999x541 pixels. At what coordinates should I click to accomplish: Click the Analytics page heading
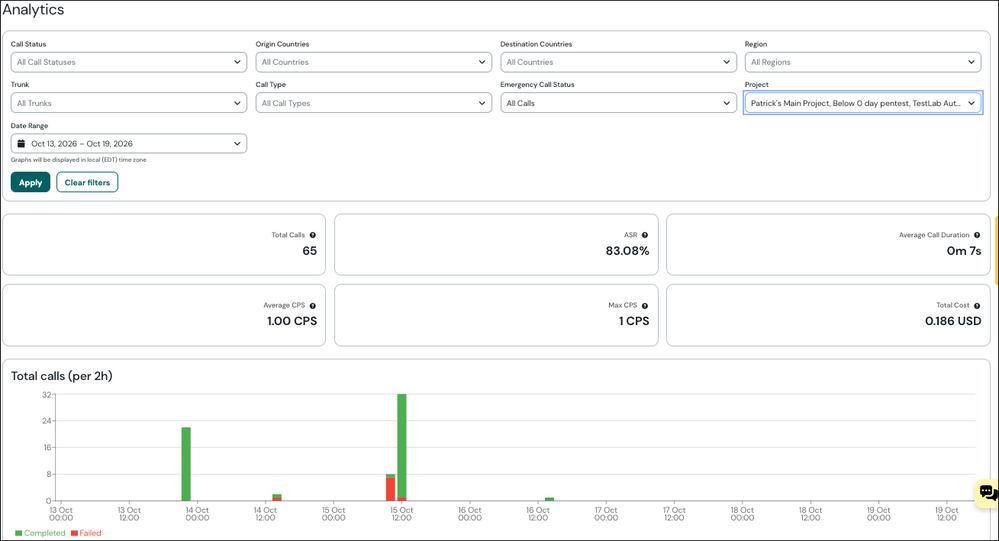33,10
